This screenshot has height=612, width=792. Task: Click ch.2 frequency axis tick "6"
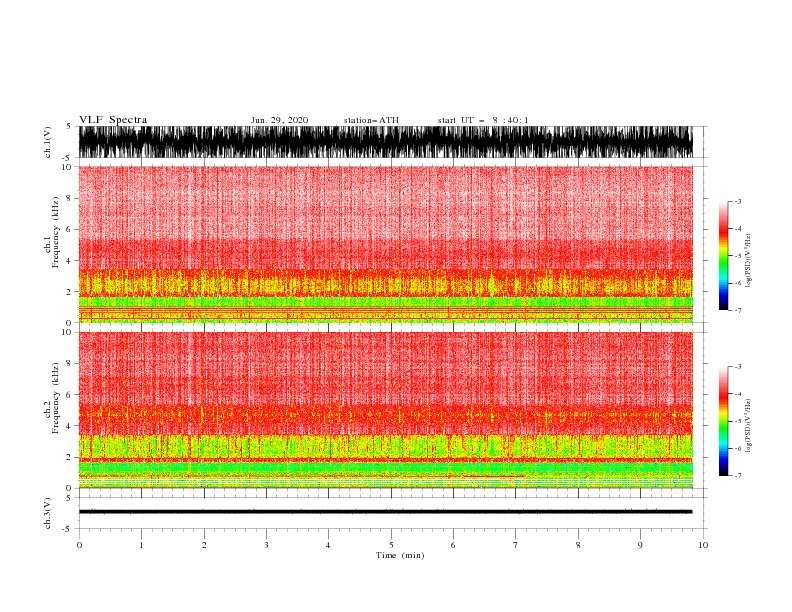point(69,394)
